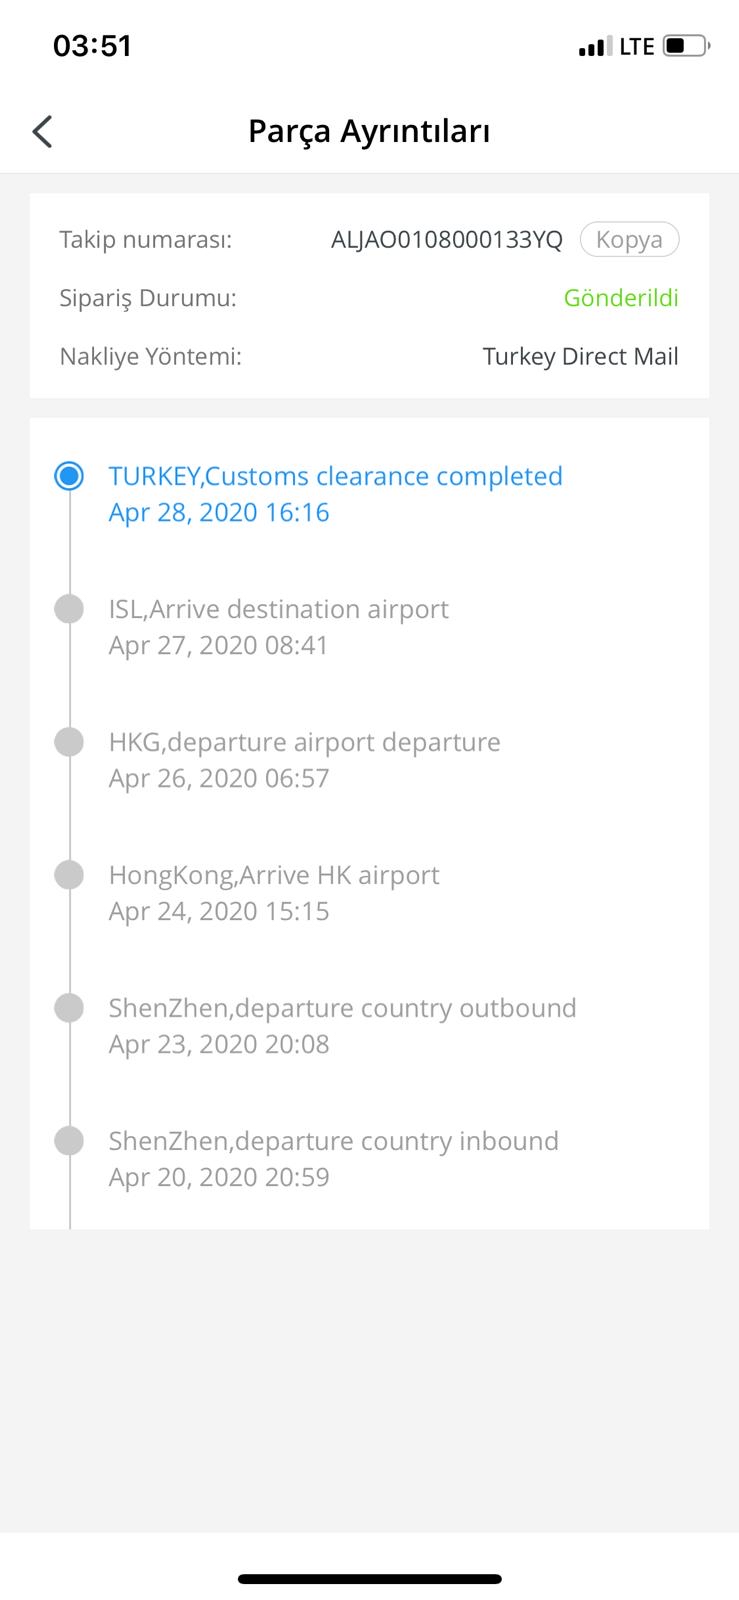Image resolution: width=739 pixels, height=1600 pixels.
Task: Tap the battery icon in status bar
Action: (x=686, y=46)
